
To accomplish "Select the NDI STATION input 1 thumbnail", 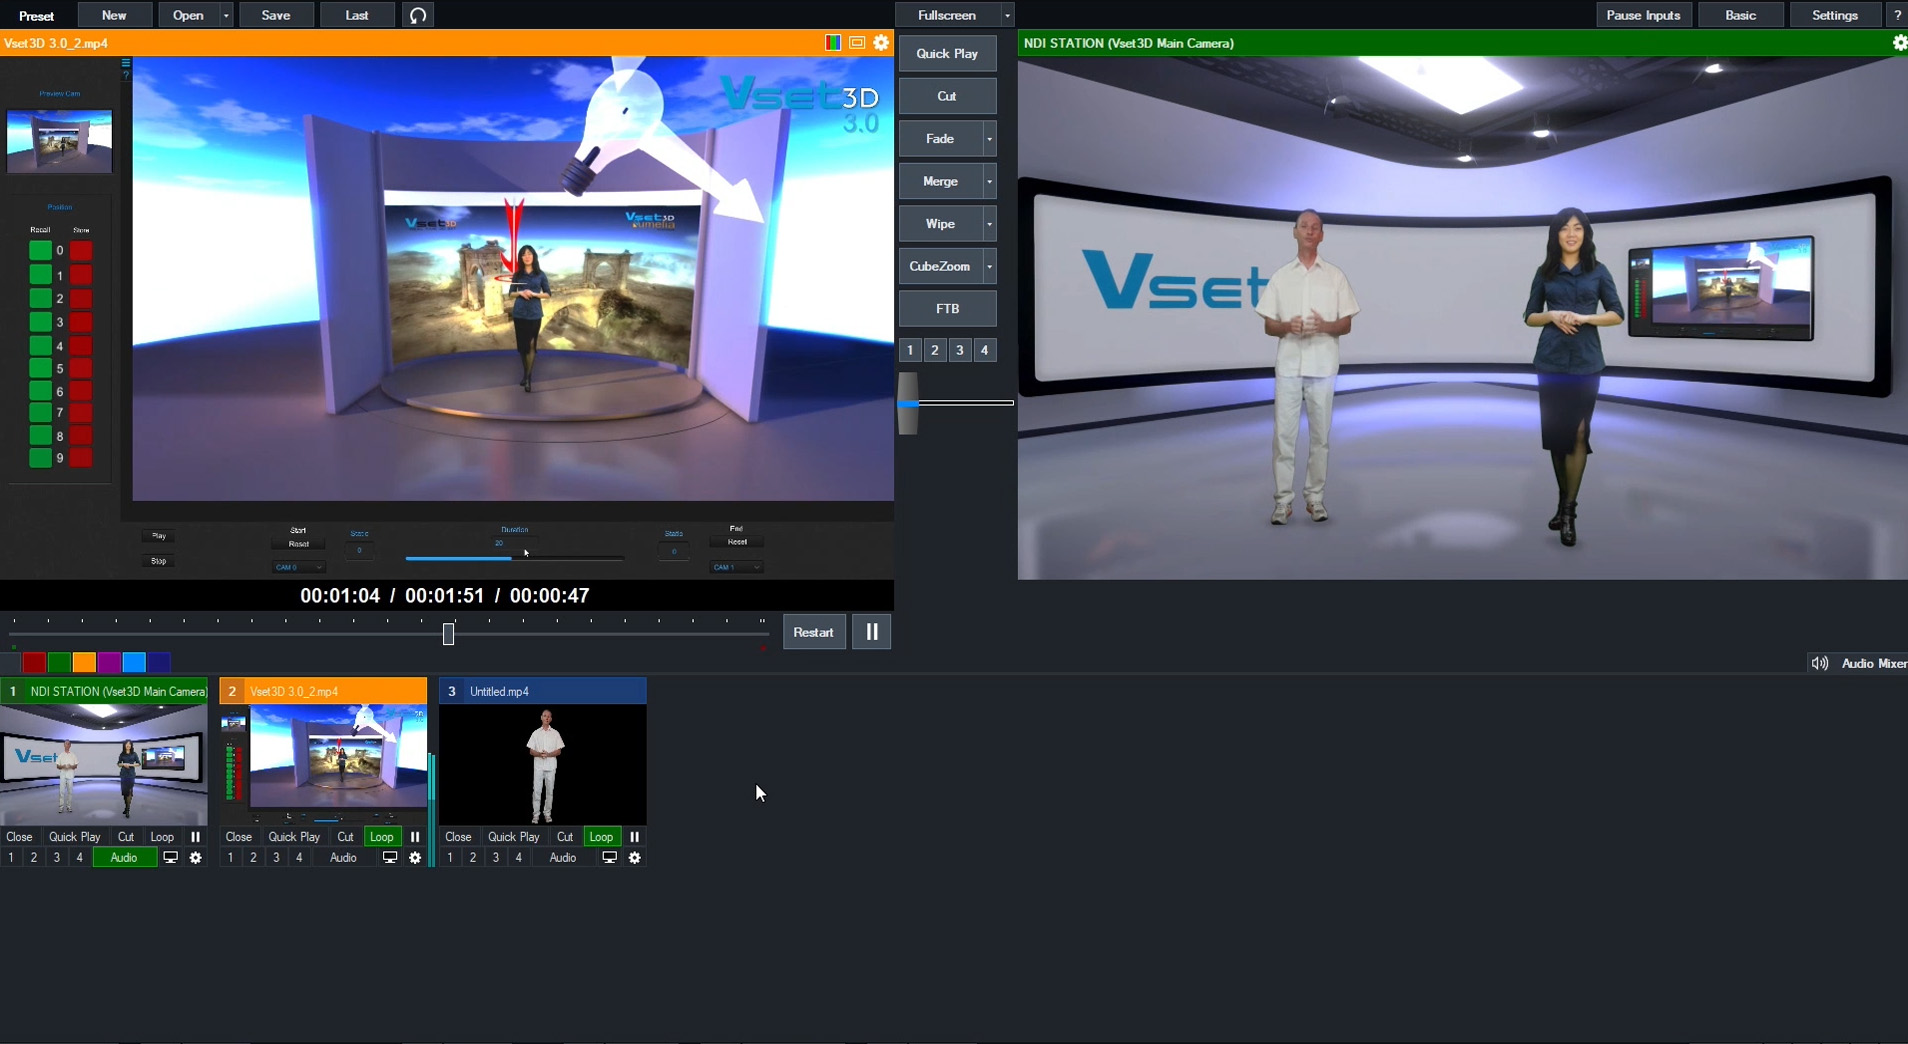I will point(104,765).
